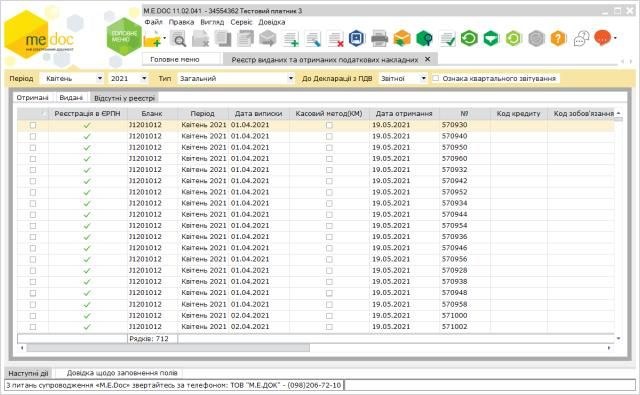Sort by the Дата отримання column header
The image size is (640, 395).
coord(404,114)
